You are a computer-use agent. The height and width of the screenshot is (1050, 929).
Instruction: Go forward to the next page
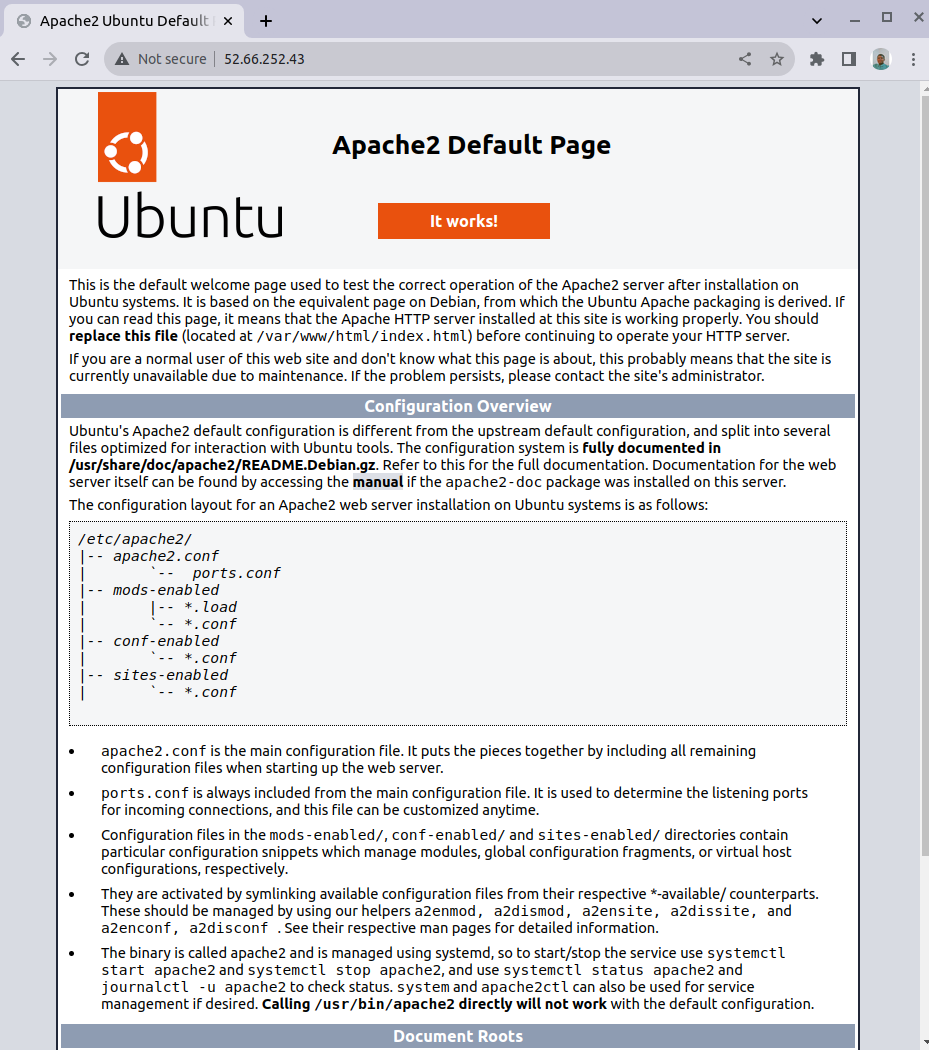[50, 59]
